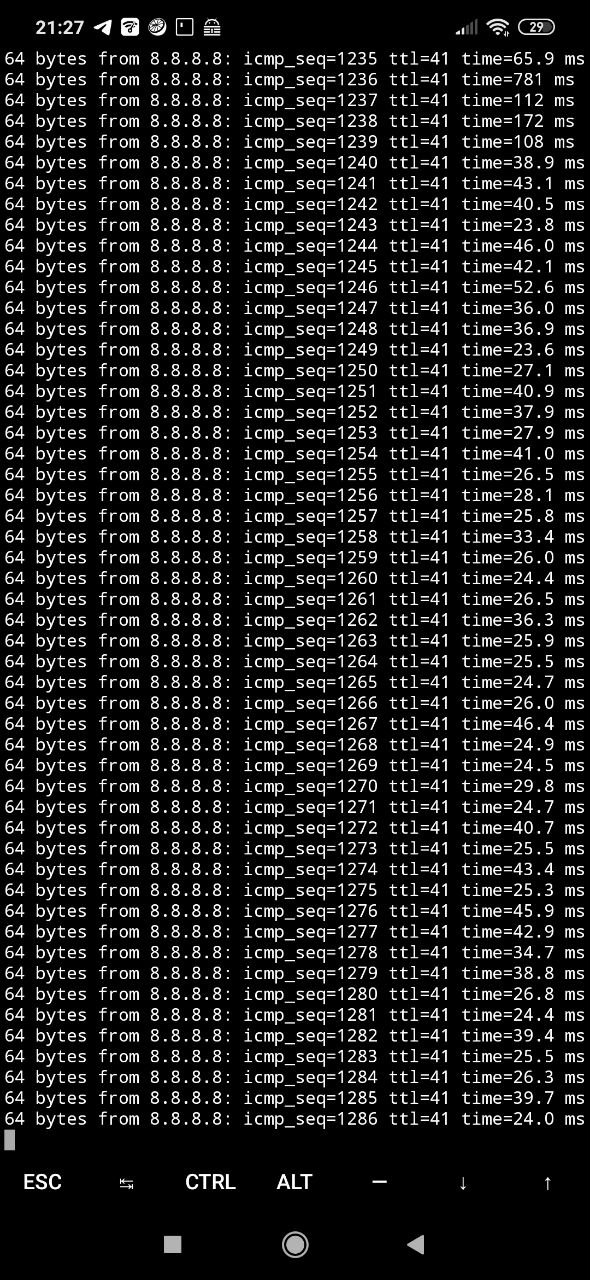The image size is (590, 1280).
Task: Tap the terminal cursor block
Action: [x=10, y=1140]
